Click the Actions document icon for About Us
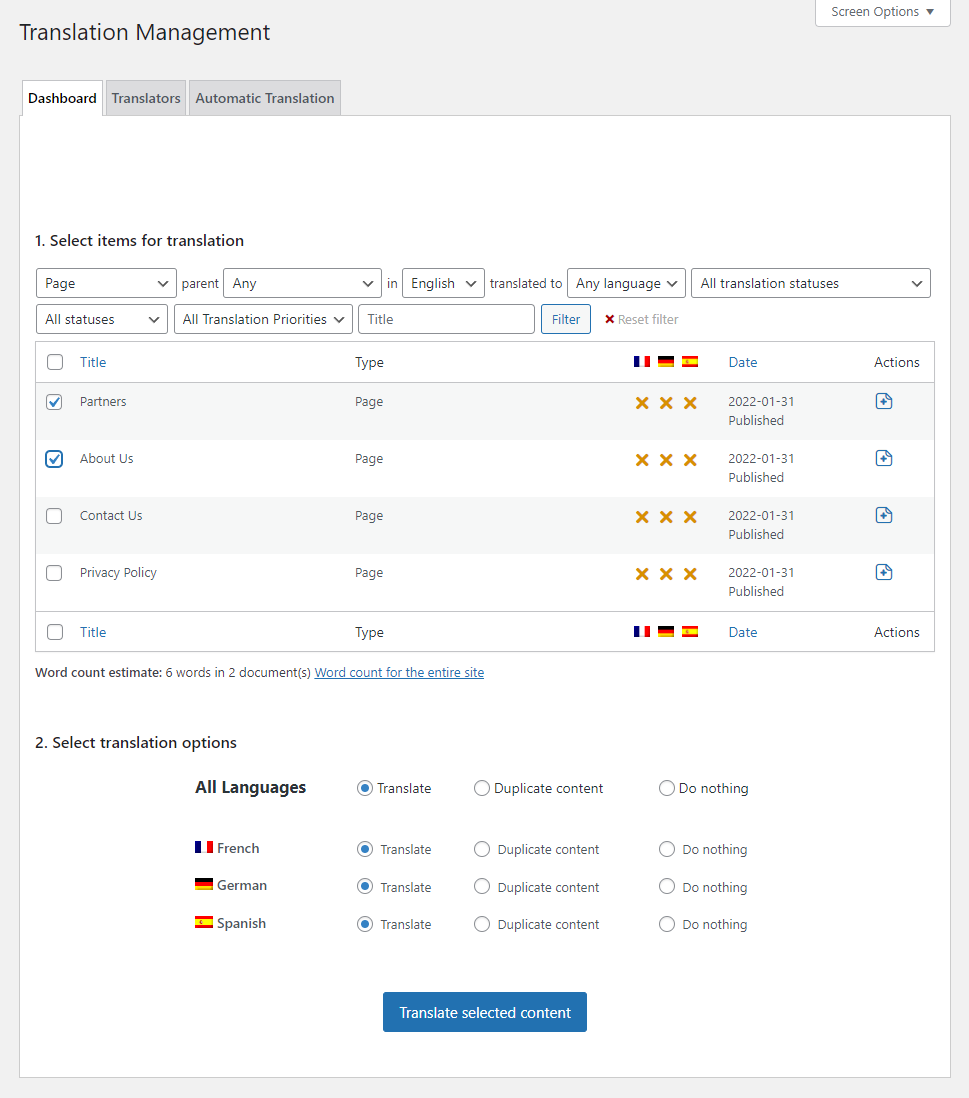The width and height of the screenshot is (969, 1098). (883, 457)
